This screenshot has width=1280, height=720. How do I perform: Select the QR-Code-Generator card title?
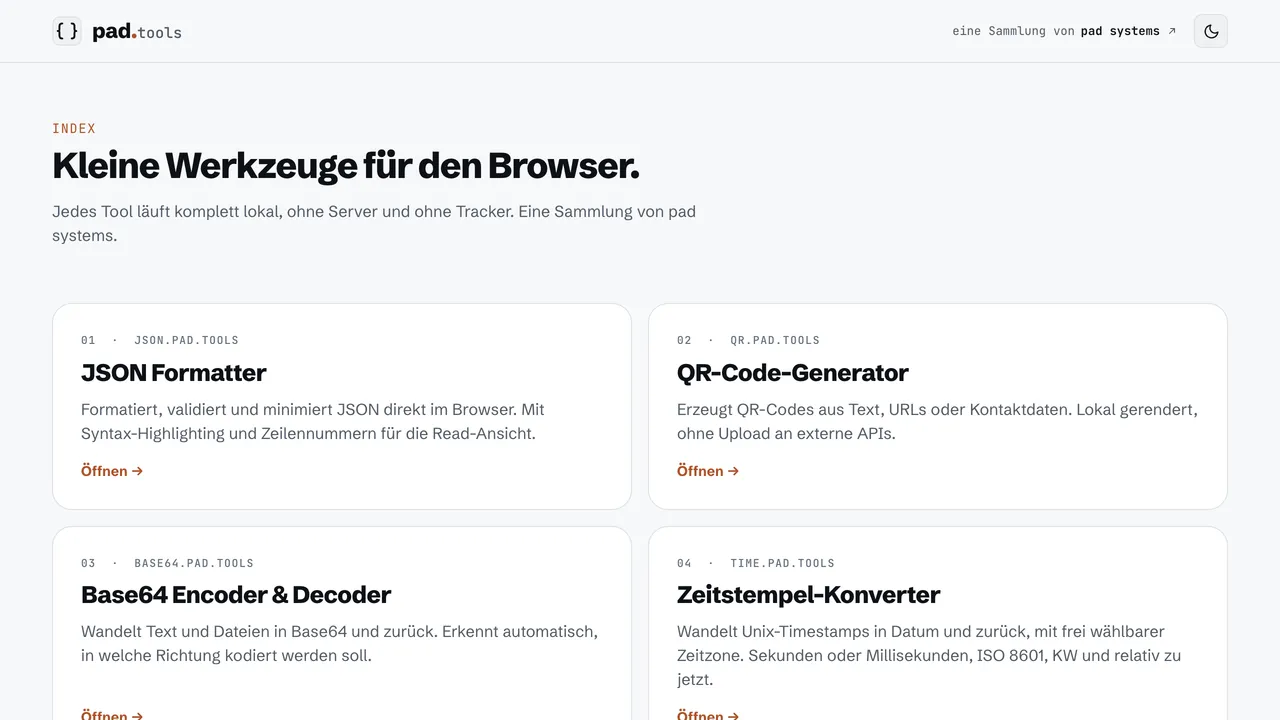tap(793, 373)
